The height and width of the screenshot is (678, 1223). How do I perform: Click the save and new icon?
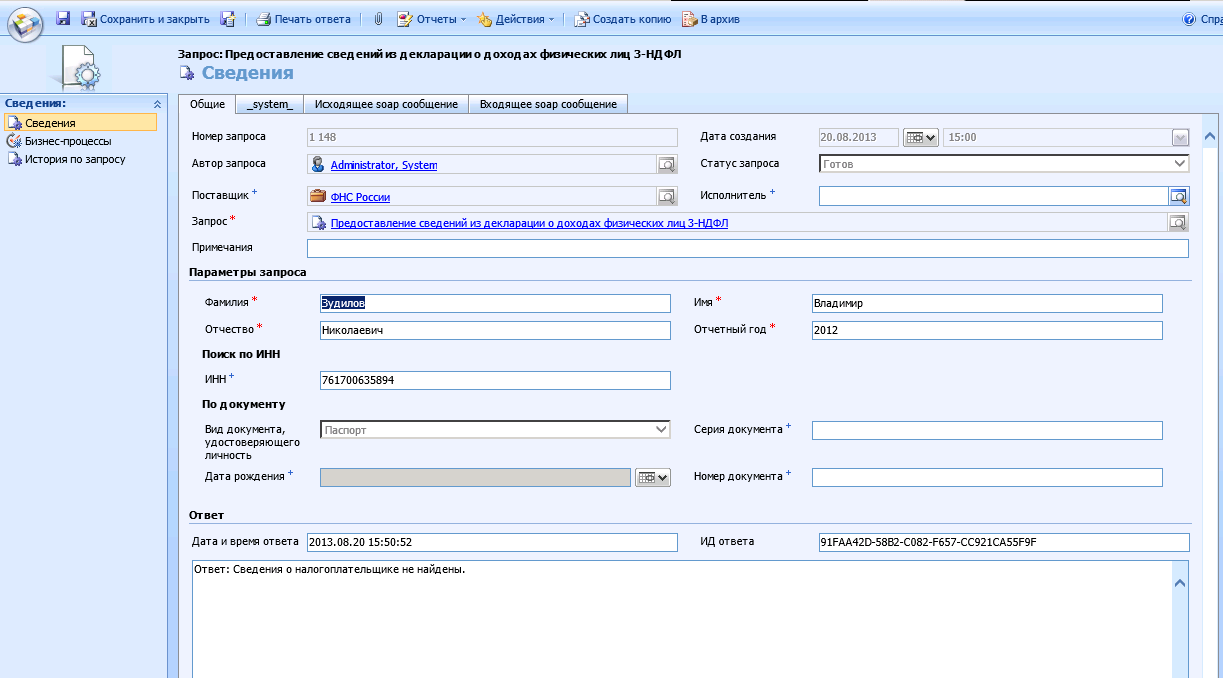[227, 19]
